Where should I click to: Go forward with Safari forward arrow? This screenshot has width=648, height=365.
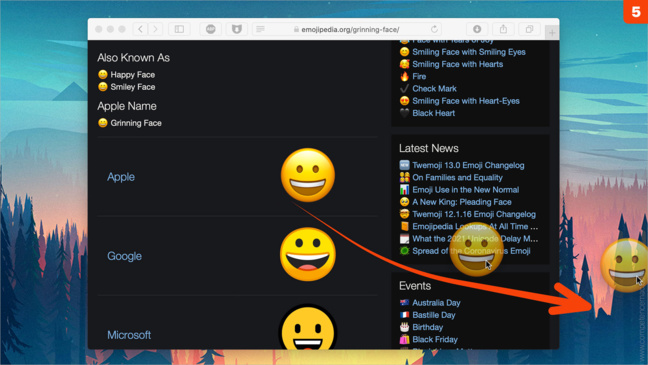pyautogui.click(x=155, y=29)
